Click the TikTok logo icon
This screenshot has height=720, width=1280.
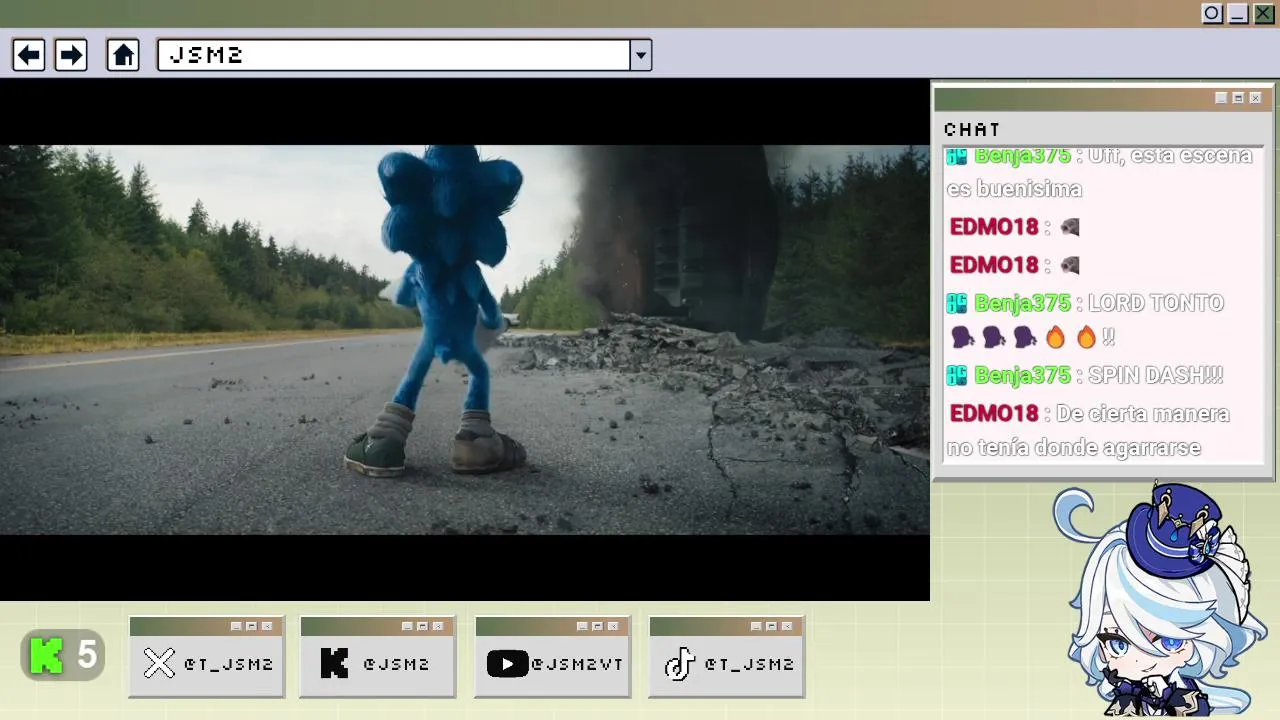point(680,663)
